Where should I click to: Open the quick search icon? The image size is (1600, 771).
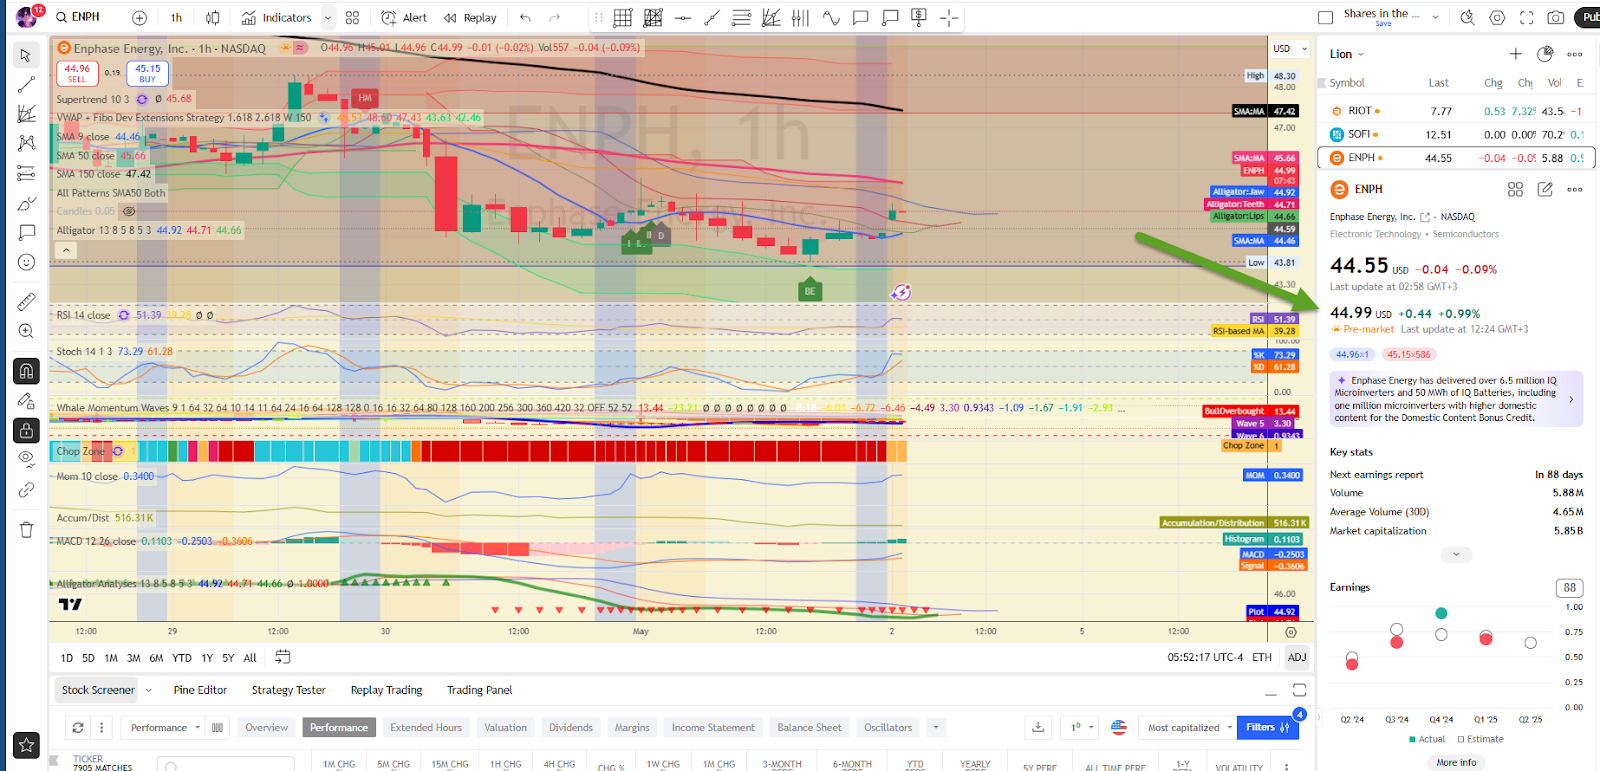pyautogui.click(x=1467, y=18)
